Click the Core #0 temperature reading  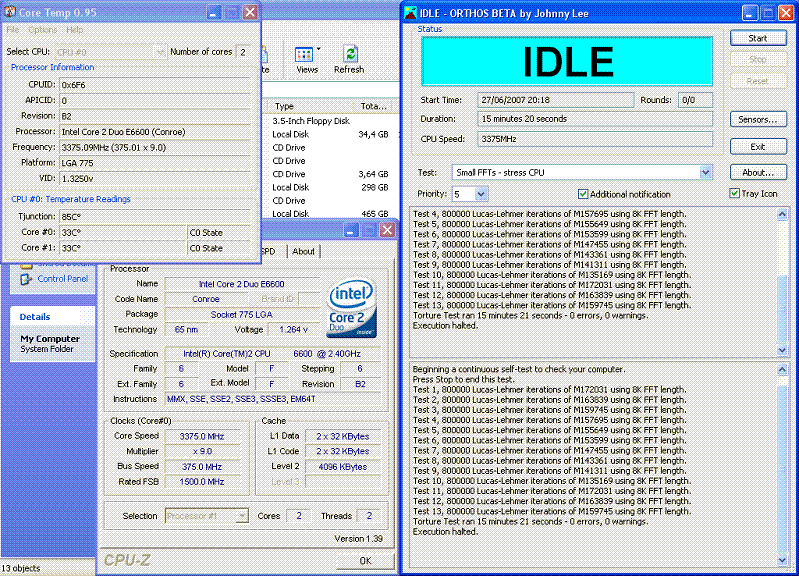tap(123, 232)
